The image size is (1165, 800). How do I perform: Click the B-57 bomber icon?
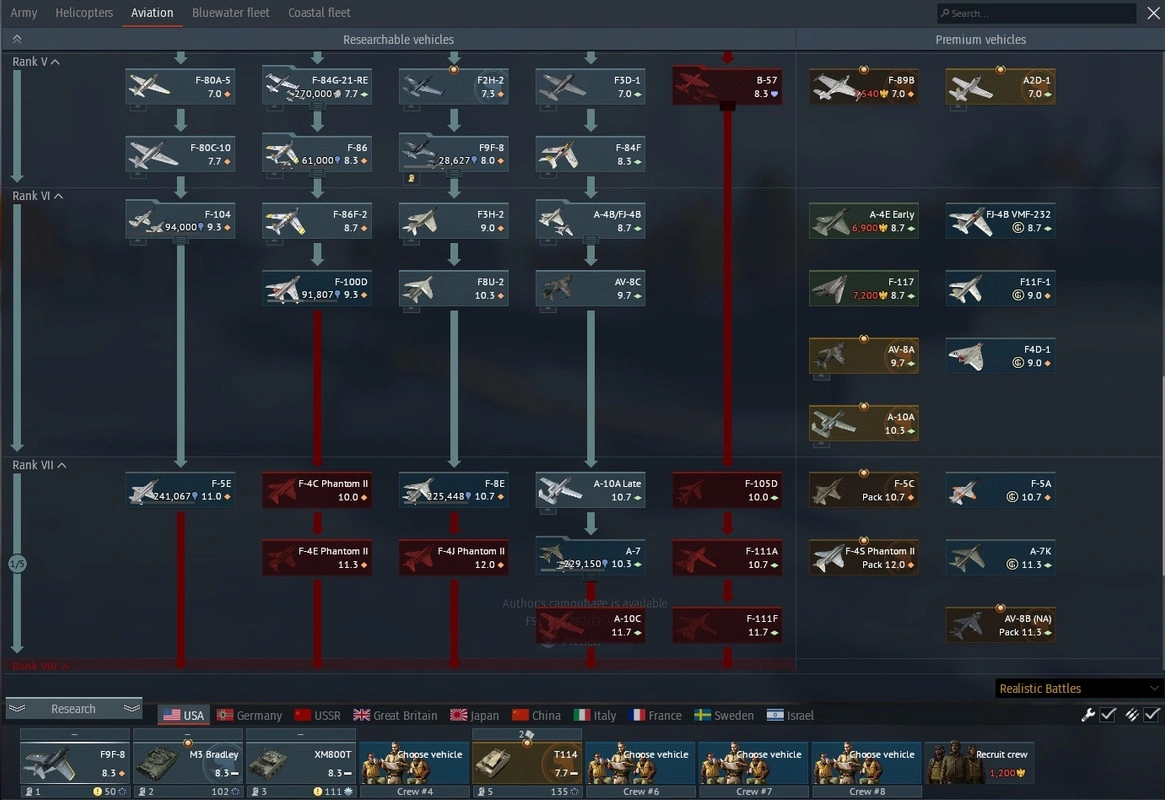[726, 86]
